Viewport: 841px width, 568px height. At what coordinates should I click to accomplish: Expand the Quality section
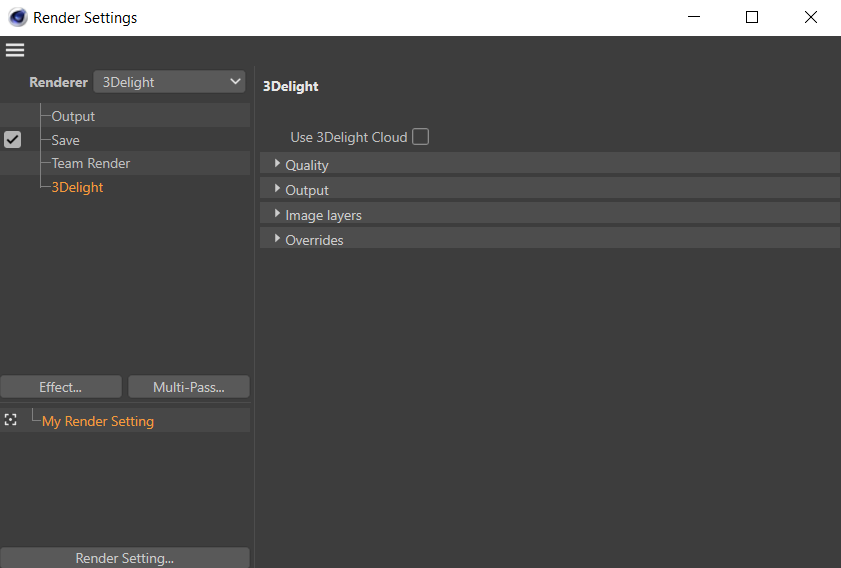click(x=277, y=164)
